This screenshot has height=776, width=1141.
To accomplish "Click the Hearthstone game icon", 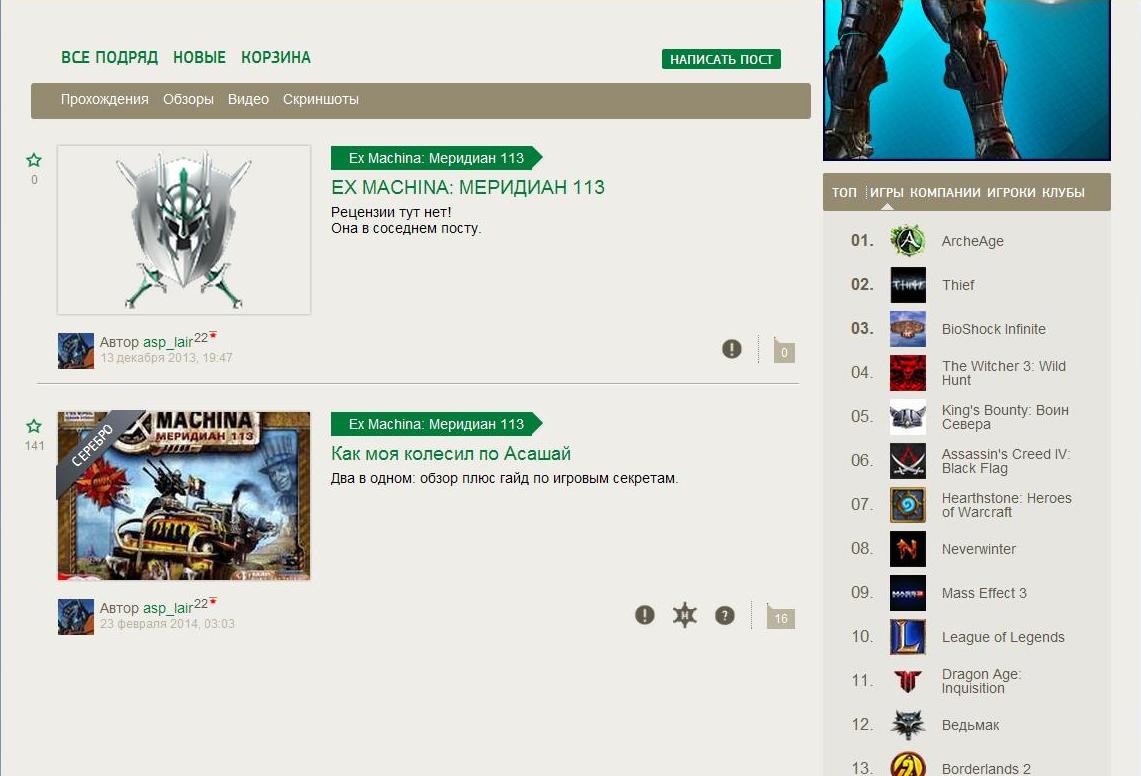I will pos(908,505).
